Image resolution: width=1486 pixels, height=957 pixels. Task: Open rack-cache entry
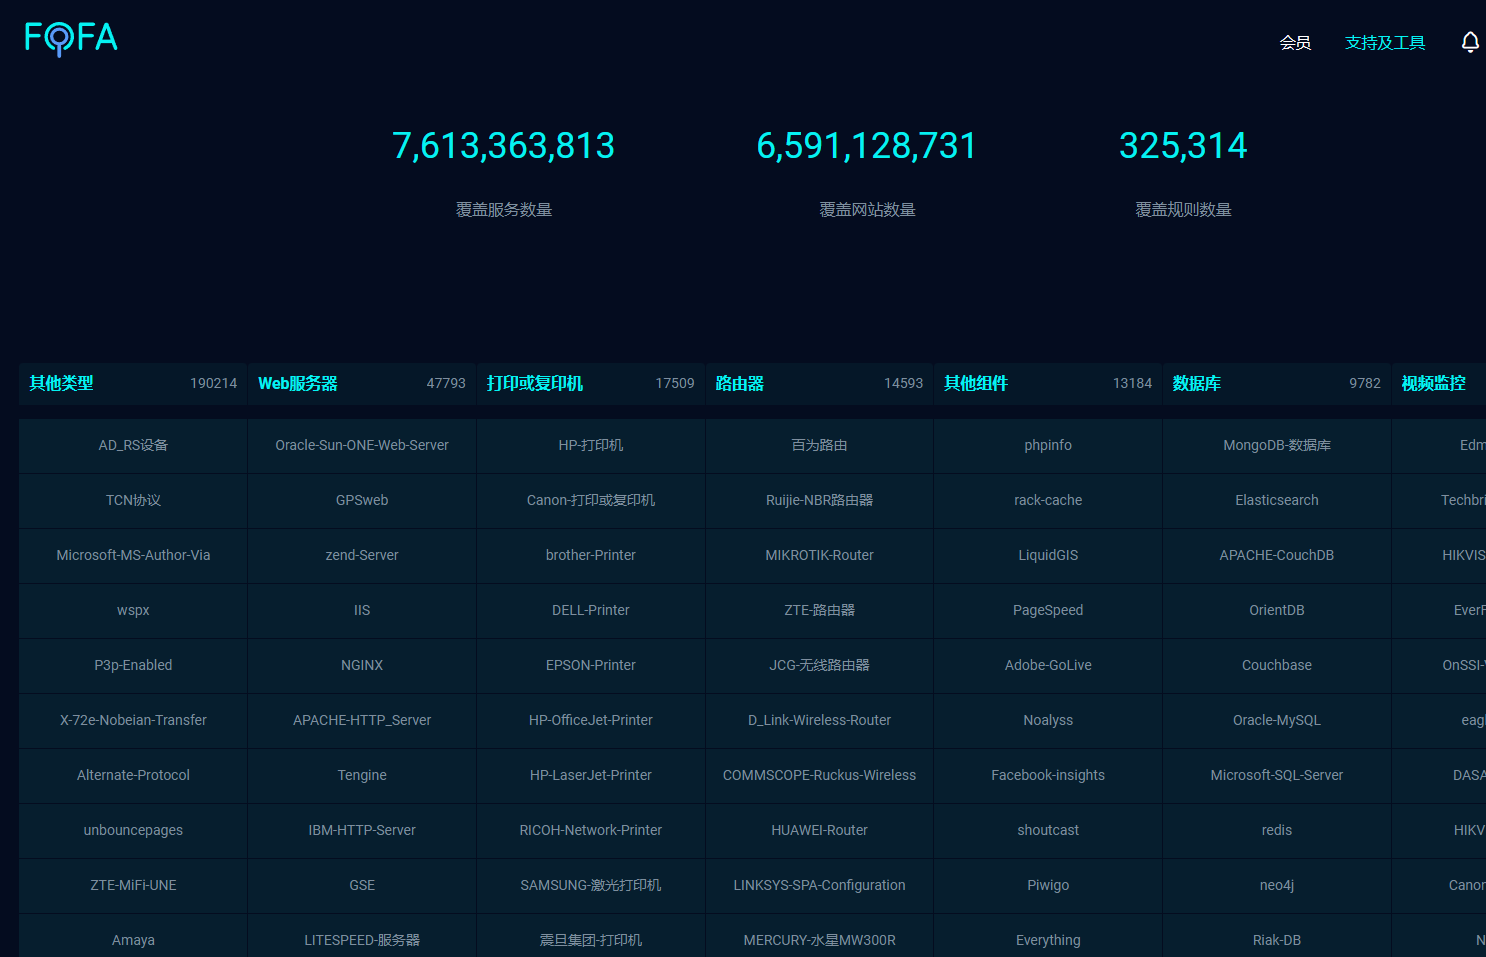pyautogui.click(x=1048, y=500)
